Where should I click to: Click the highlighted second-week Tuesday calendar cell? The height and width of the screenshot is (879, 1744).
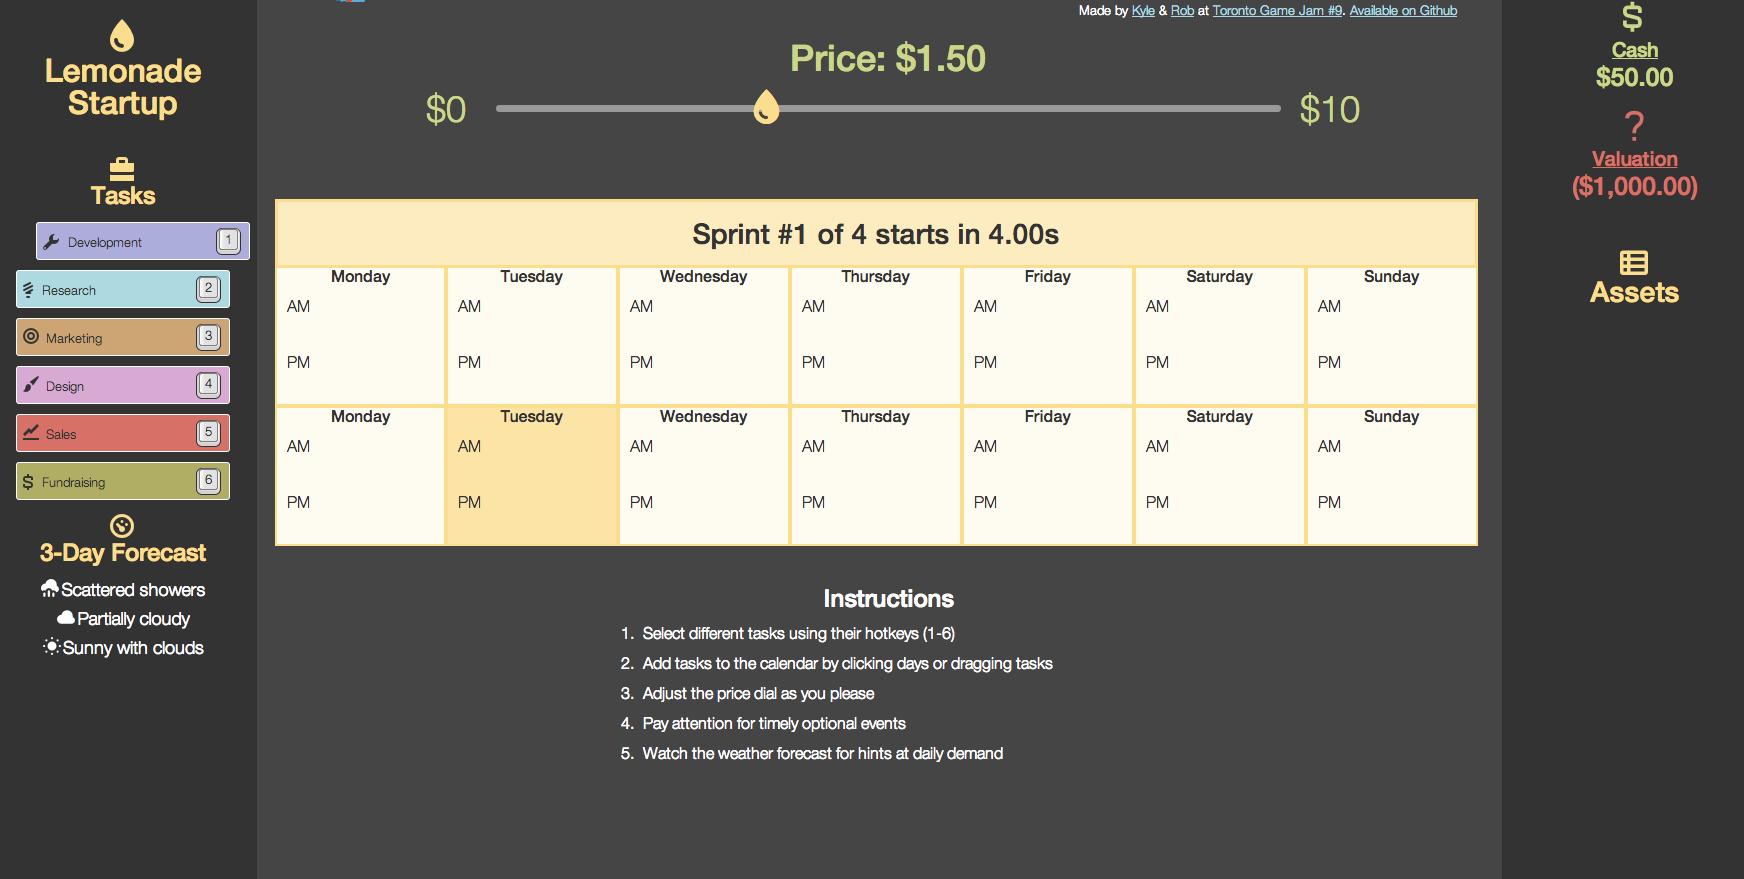tap(531, 475)
